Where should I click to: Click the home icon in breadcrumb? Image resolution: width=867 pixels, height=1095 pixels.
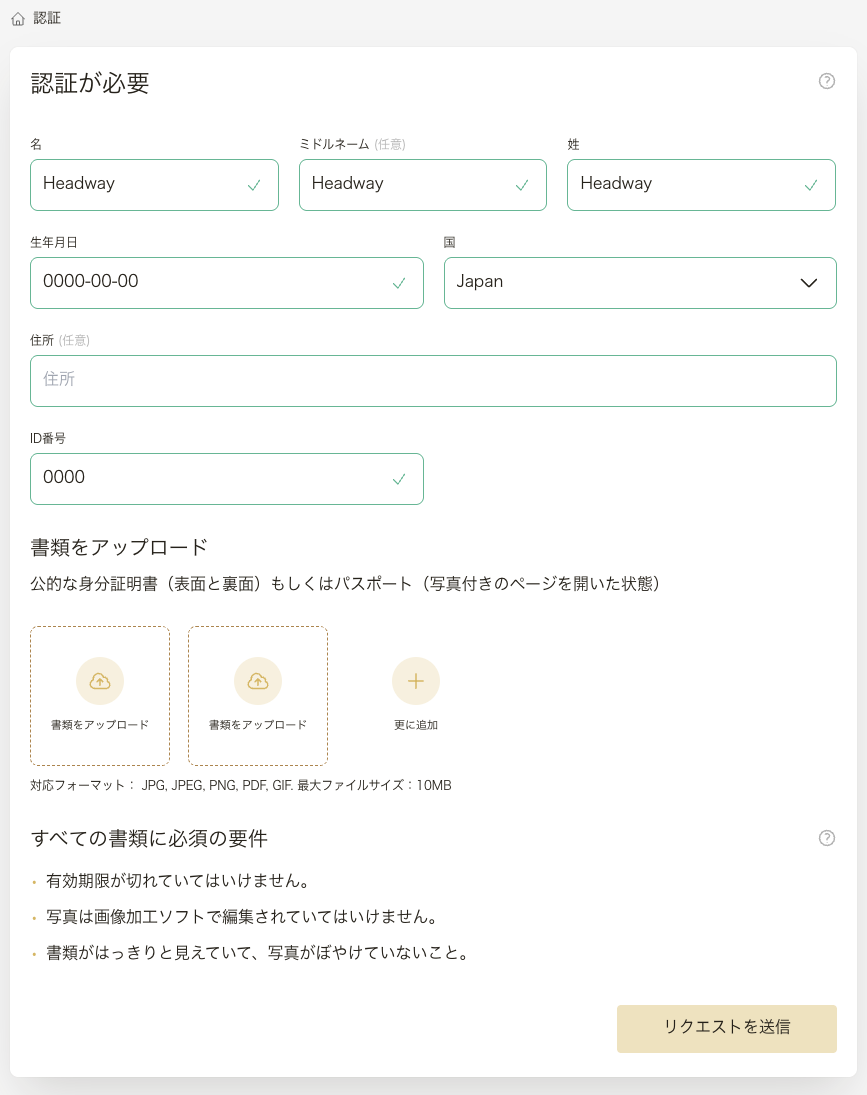pos(18,19)
